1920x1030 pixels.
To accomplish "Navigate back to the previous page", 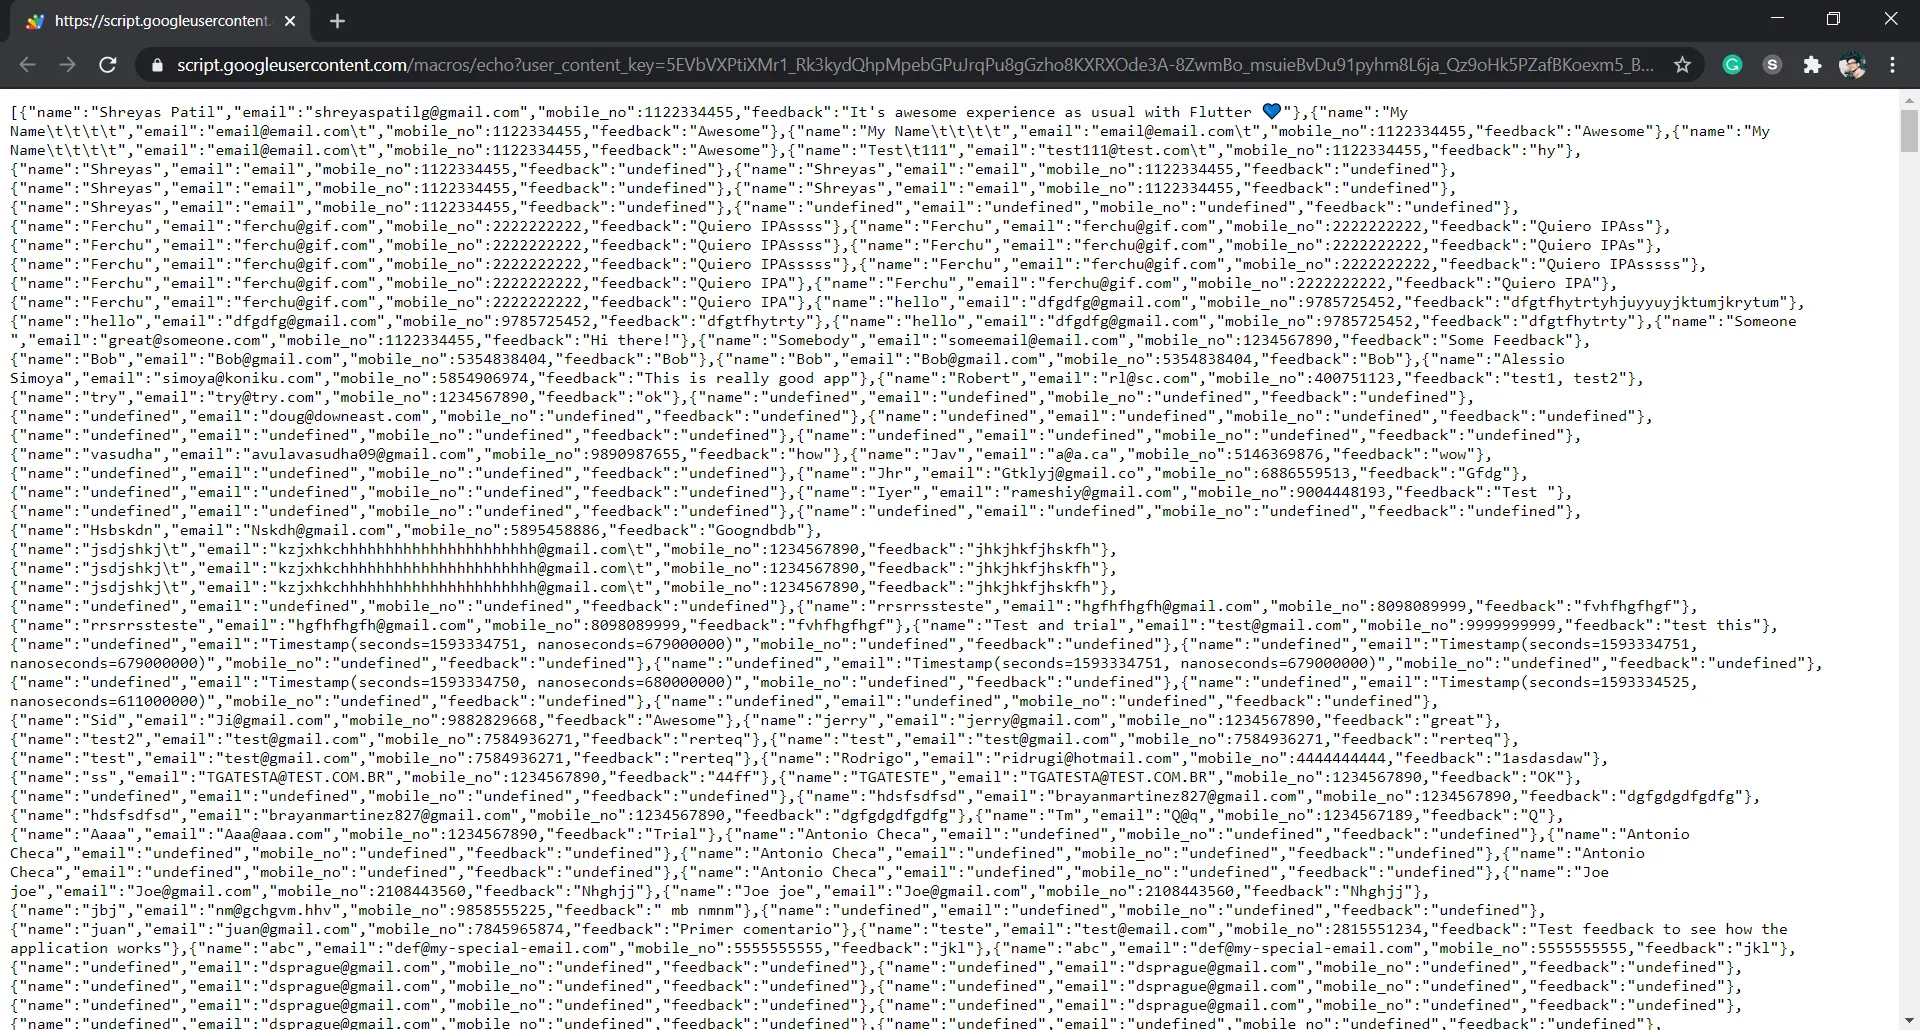I will (x=27, y=65).
